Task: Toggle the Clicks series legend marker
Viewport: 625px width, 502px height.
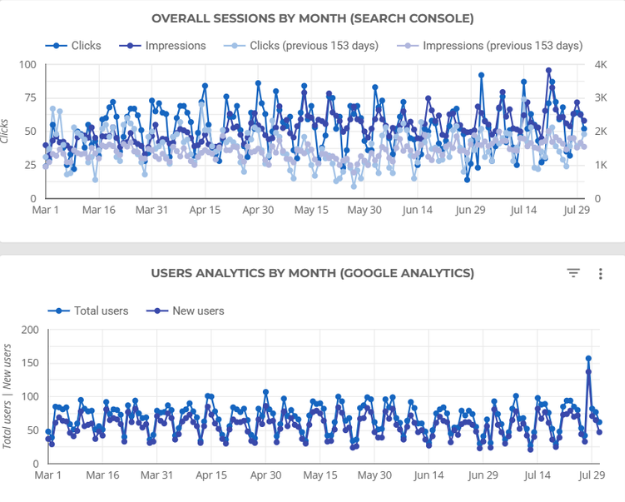Action: [58, 46]
